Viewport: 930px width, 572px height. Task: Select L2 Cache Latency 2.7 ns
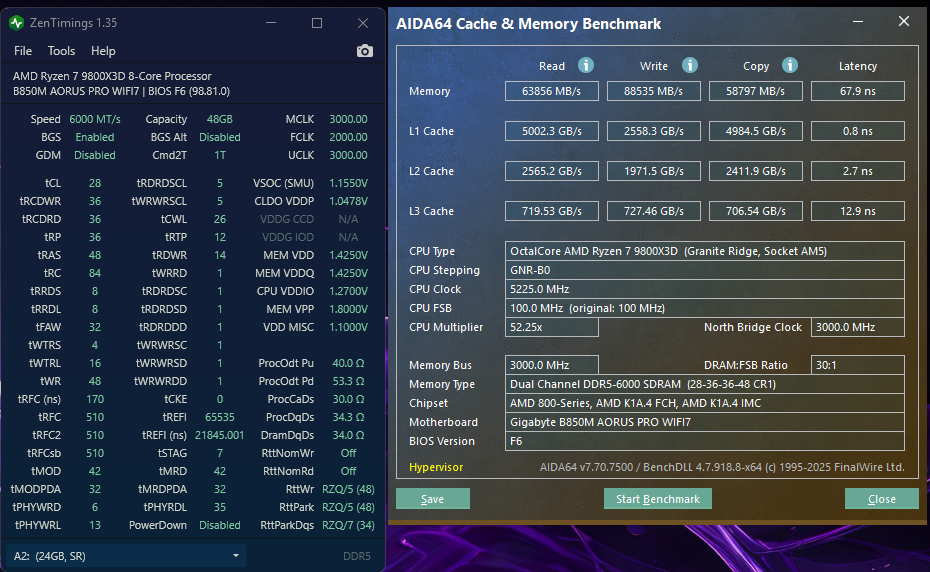[x=858, y=171]
